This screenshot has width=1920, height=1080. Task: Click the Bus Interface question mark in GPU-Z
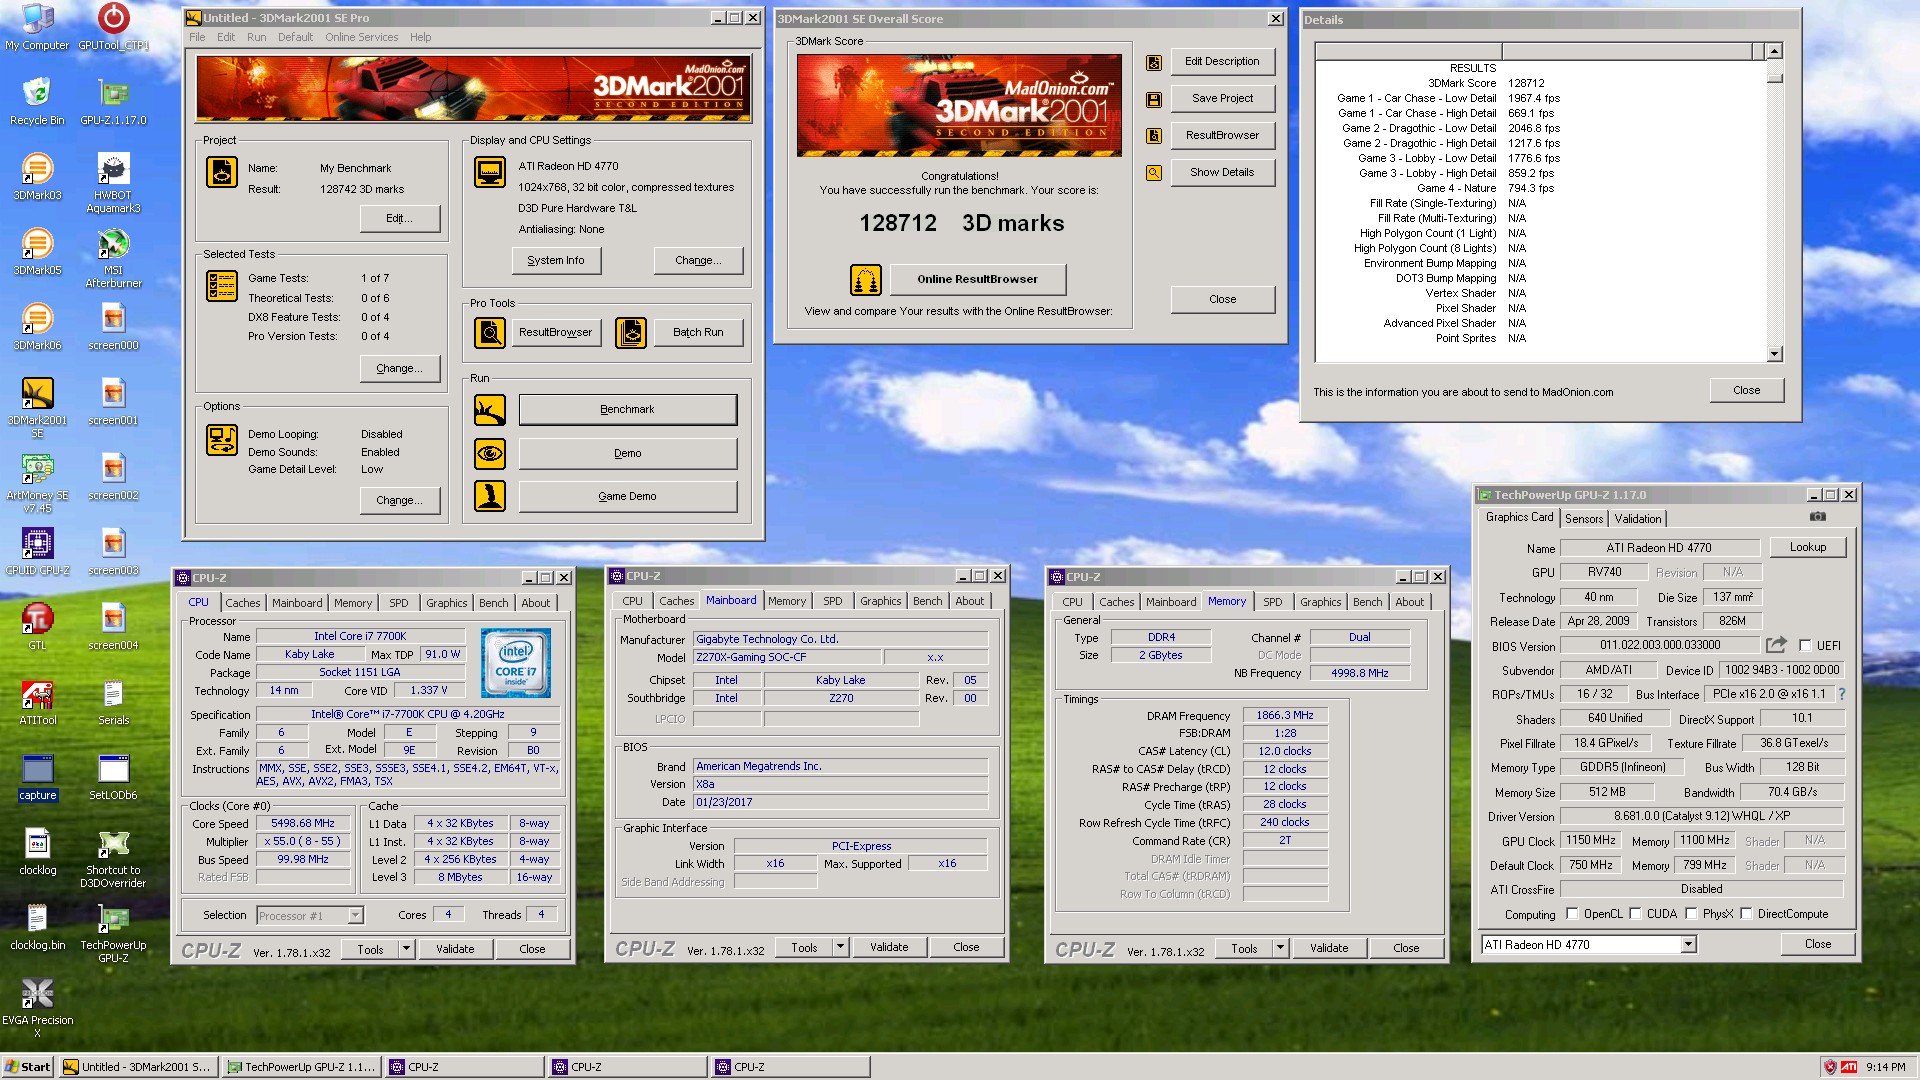tap(1841, 694)
